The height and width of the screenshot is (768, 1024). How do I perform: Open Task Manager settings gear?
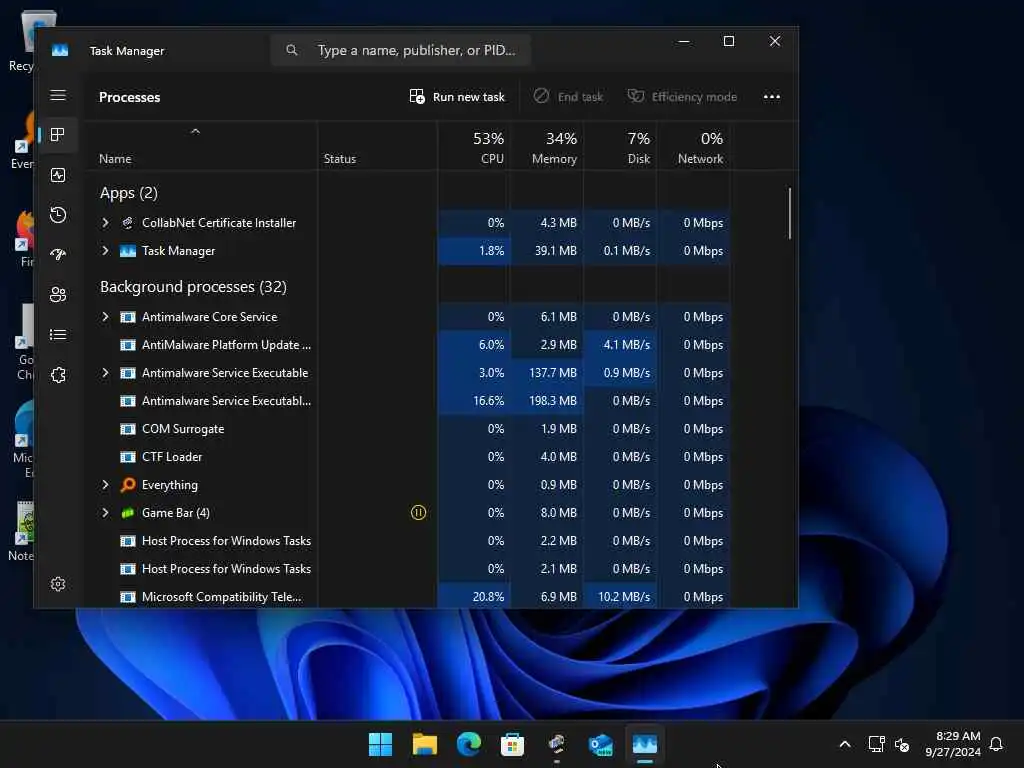coord(58,584)
